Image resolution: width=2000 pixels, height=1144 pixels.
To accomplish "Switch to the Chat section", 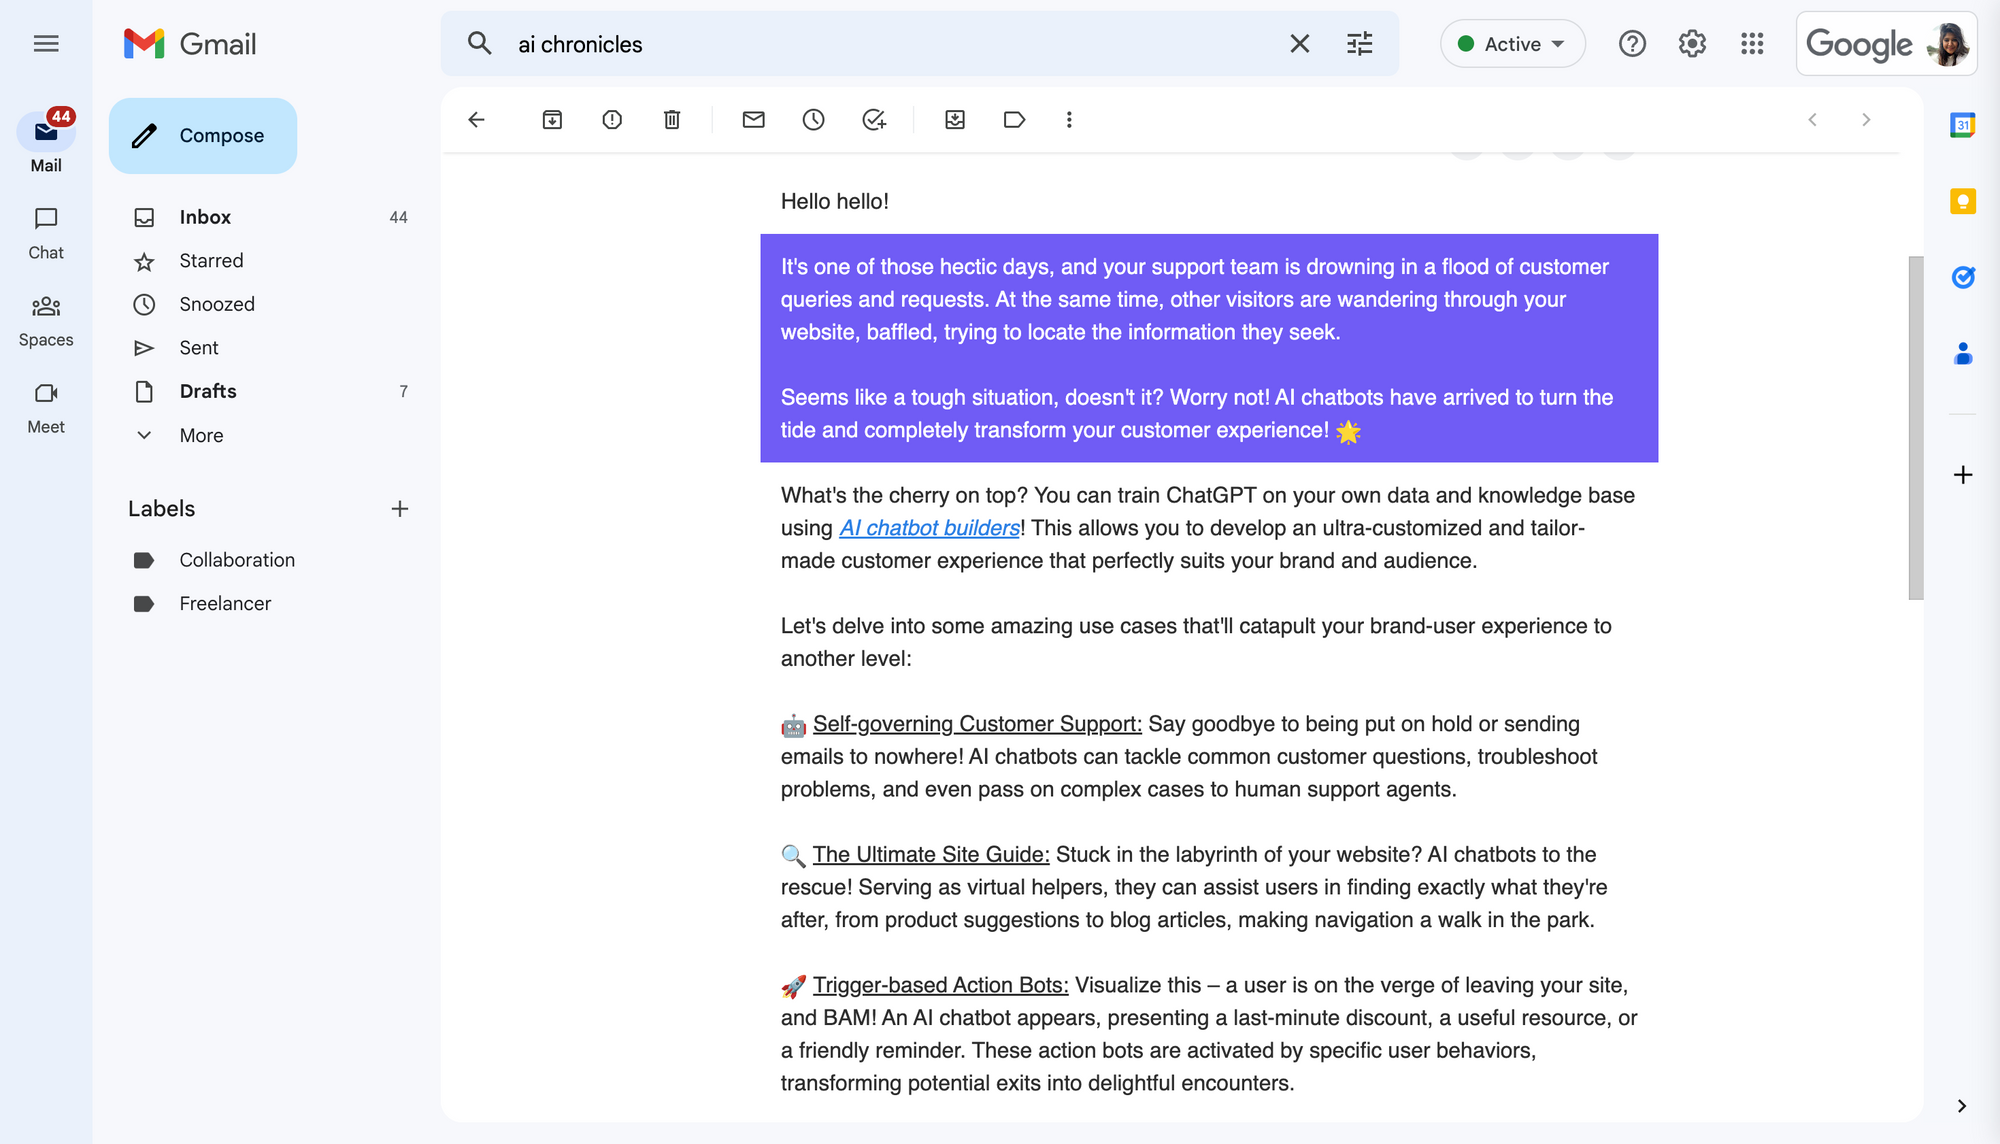I will pyautogui.click(x=45, y=232).
